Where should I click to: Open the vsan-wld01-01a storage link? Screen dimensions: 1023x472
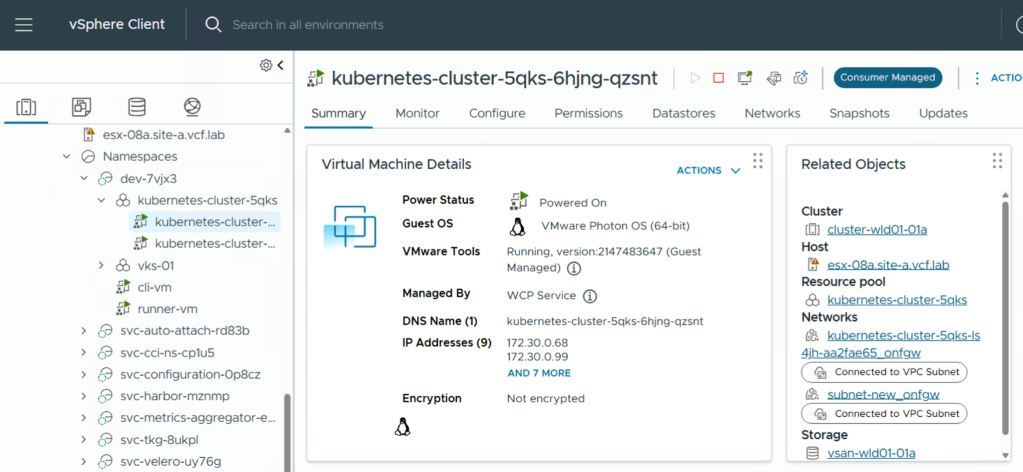[871, 453]
